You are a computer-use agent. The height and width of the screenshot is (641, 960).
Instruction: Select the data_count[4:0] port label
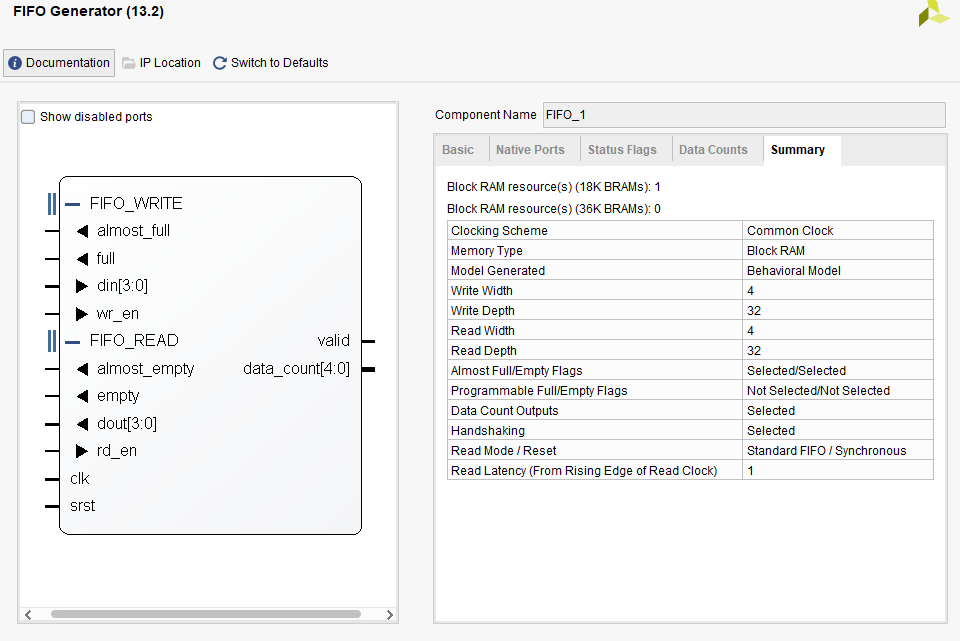click(x=296, y=369)
